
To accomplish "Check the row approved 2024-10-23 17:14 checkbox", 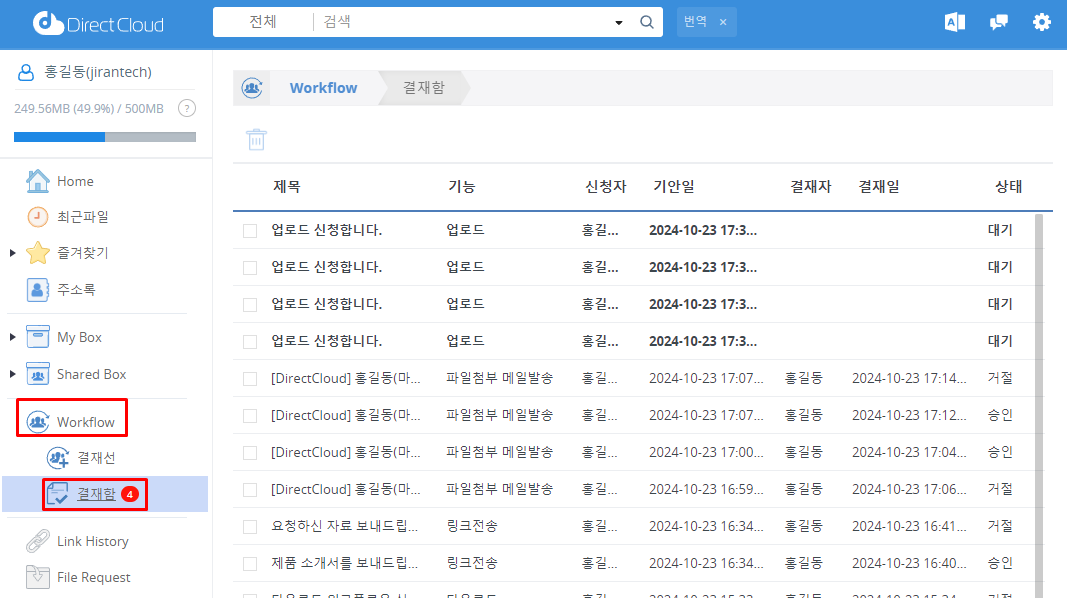I will pyautogui.click(x=250, y=378).
